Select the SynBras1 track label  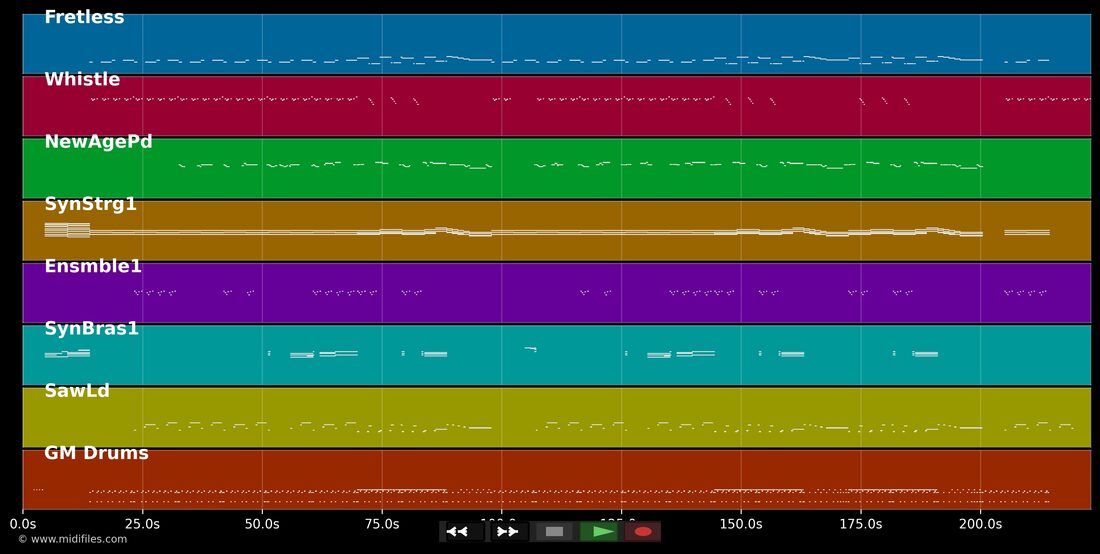coord(91,329)
